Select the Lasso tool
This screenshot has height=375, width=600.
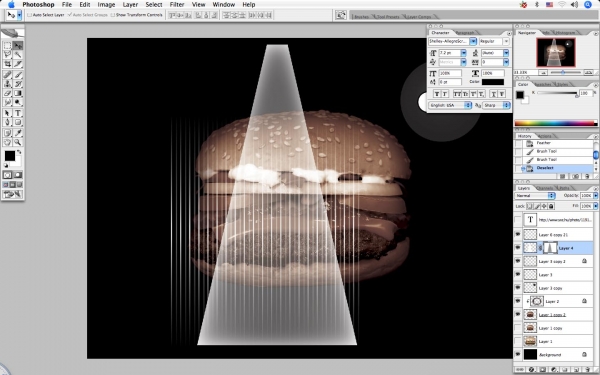click(7, 55)
